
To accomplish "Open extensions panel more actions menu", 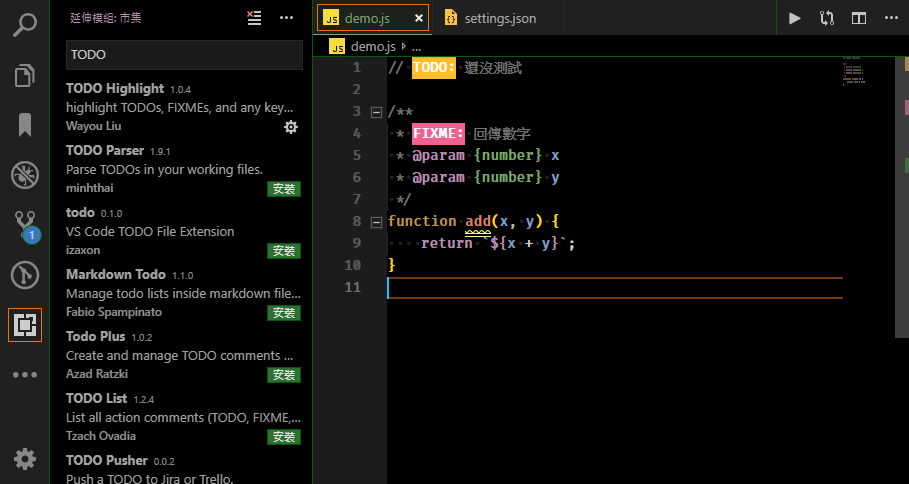I will coord(286,18).
